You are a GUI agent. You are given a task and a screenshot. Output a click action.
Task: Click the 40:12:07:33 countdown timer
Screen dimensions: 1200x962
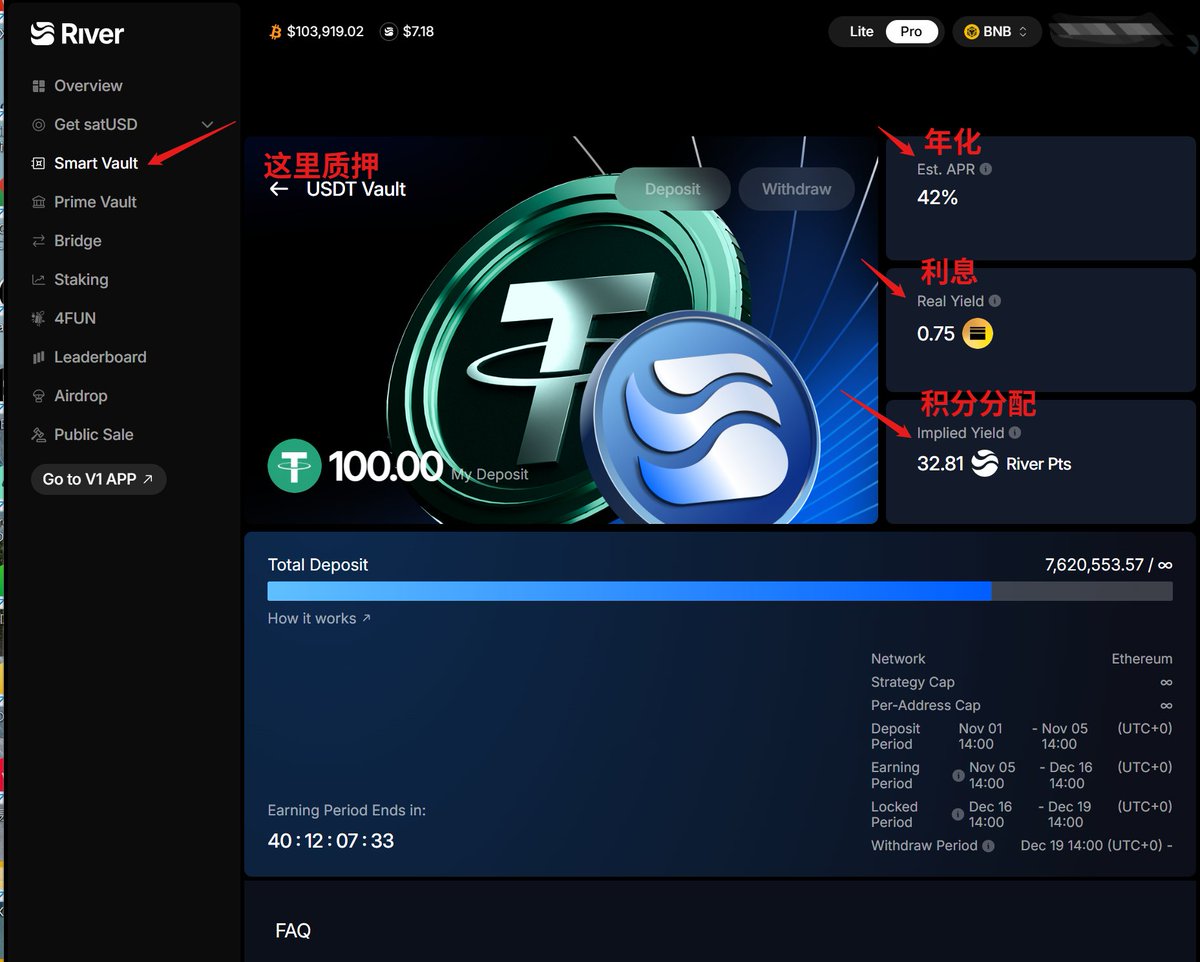point(331,841)
